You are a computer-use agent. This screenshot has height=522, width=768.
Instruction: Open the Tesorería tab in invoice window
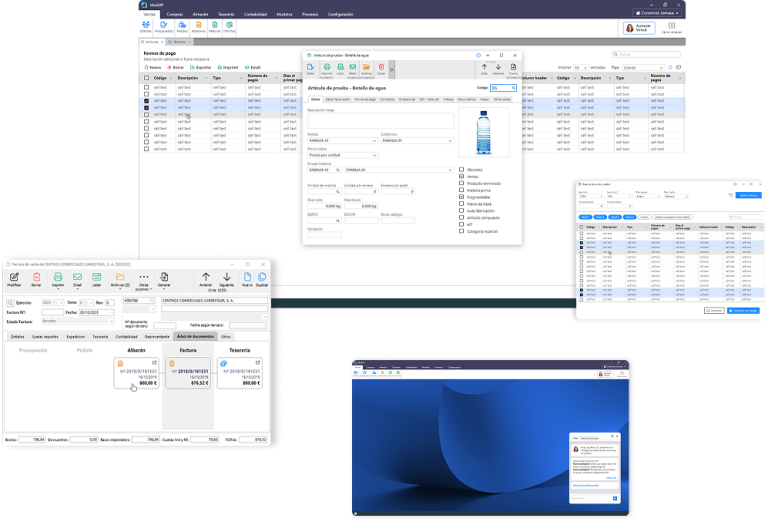[x=100, y=337]
